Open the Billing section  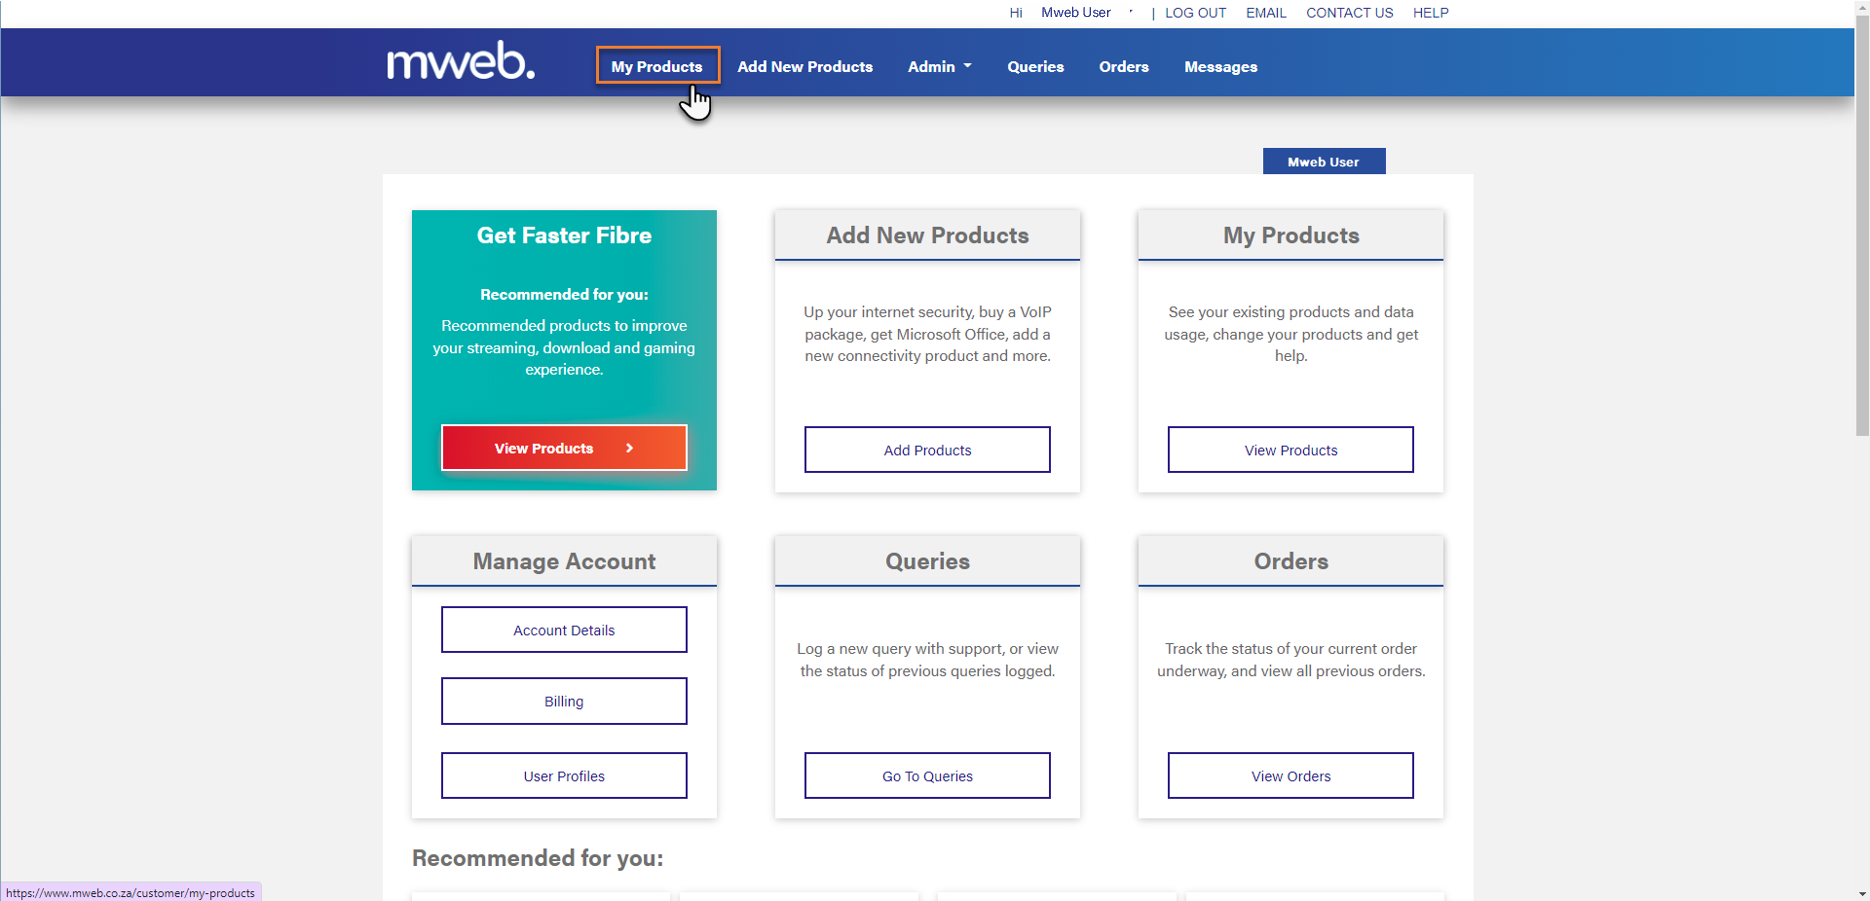[564, 701]
